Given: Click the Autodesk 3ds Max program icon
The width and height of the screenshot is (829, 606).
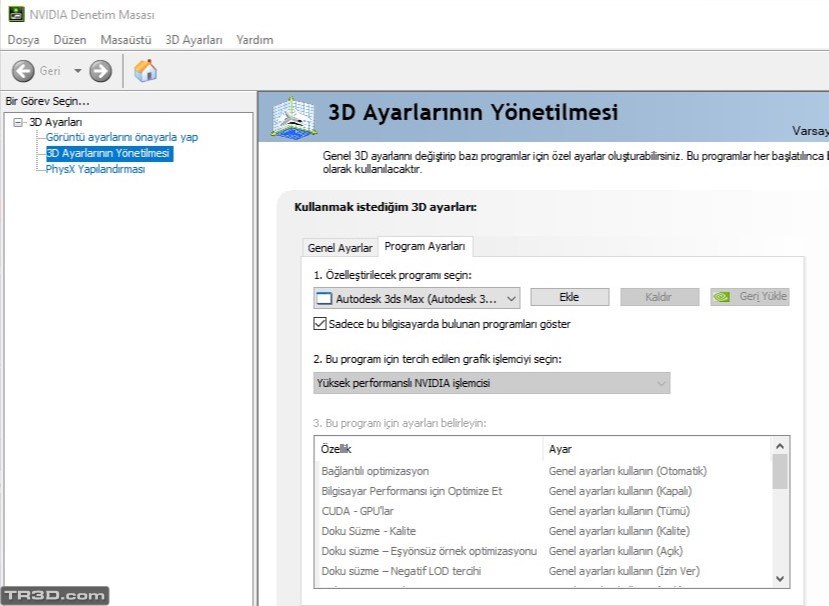Looking at the screenshot, I should click(x=323, y=298).
